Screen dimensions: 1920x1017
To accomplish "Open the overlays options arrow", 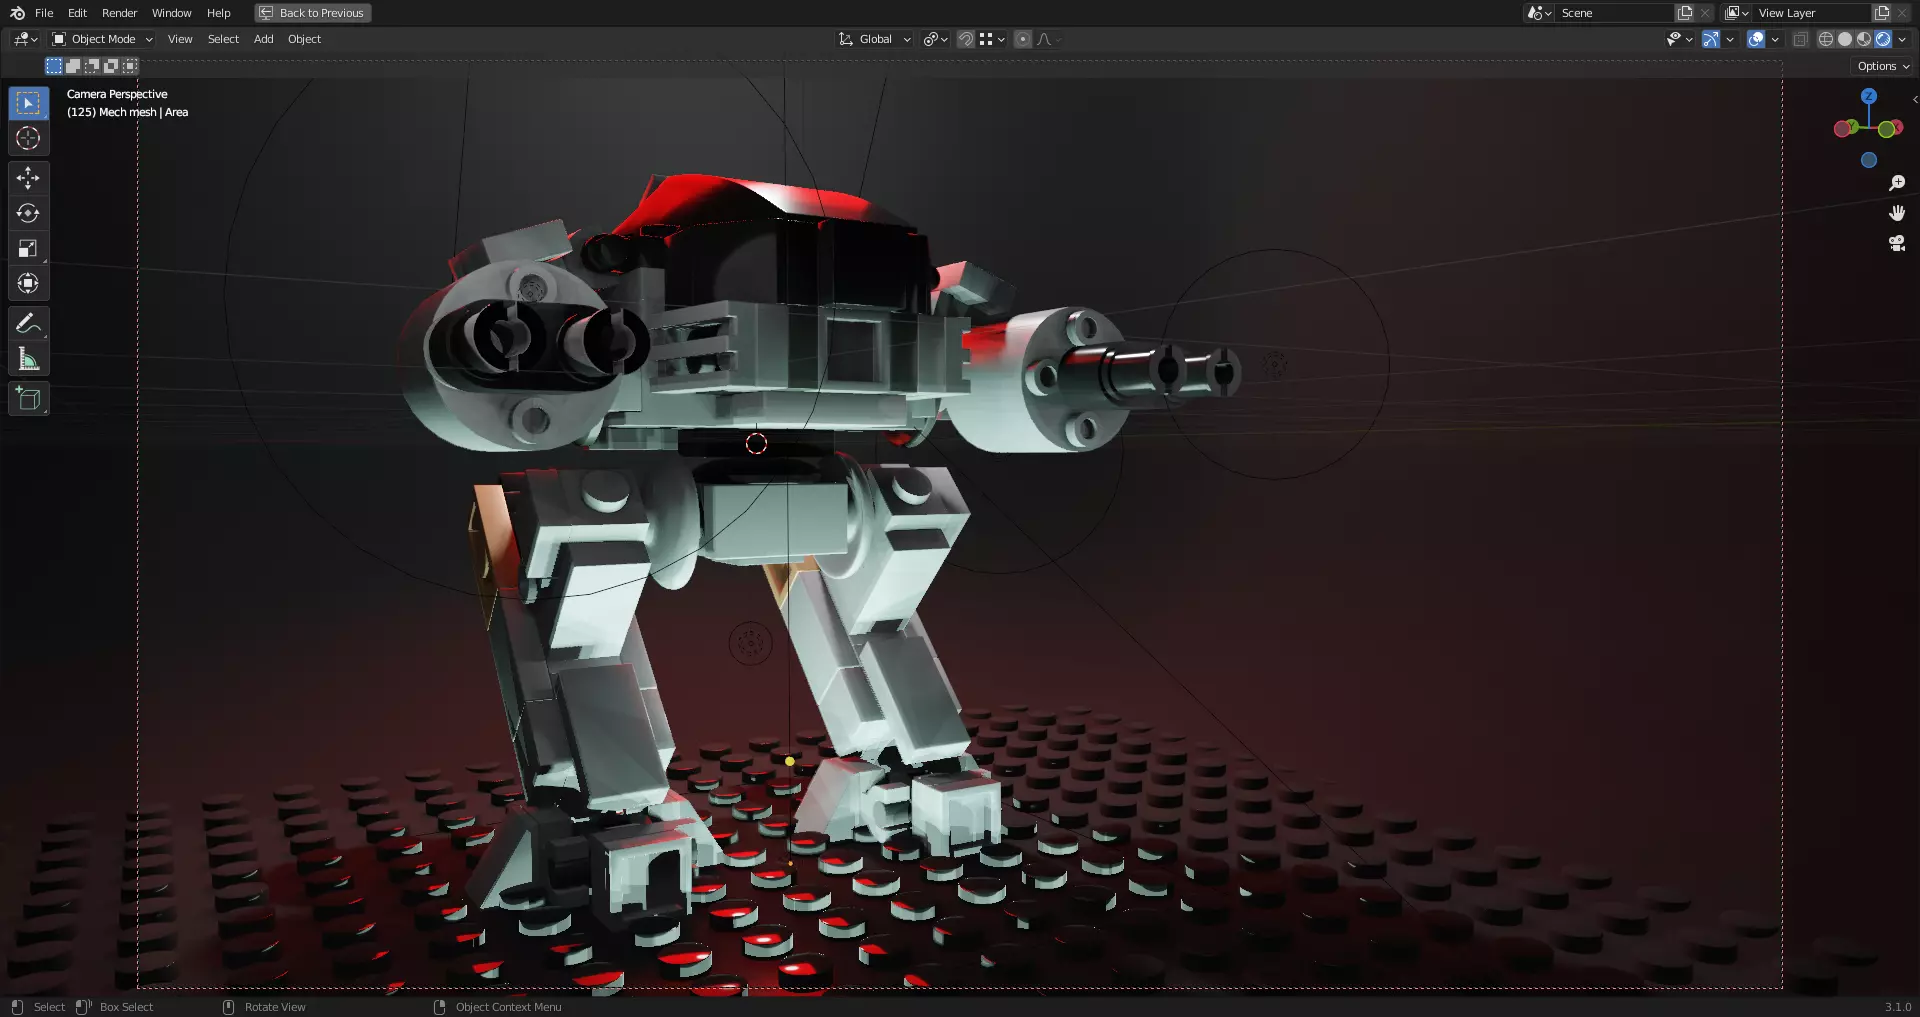I will click(x=1775, y=39).
